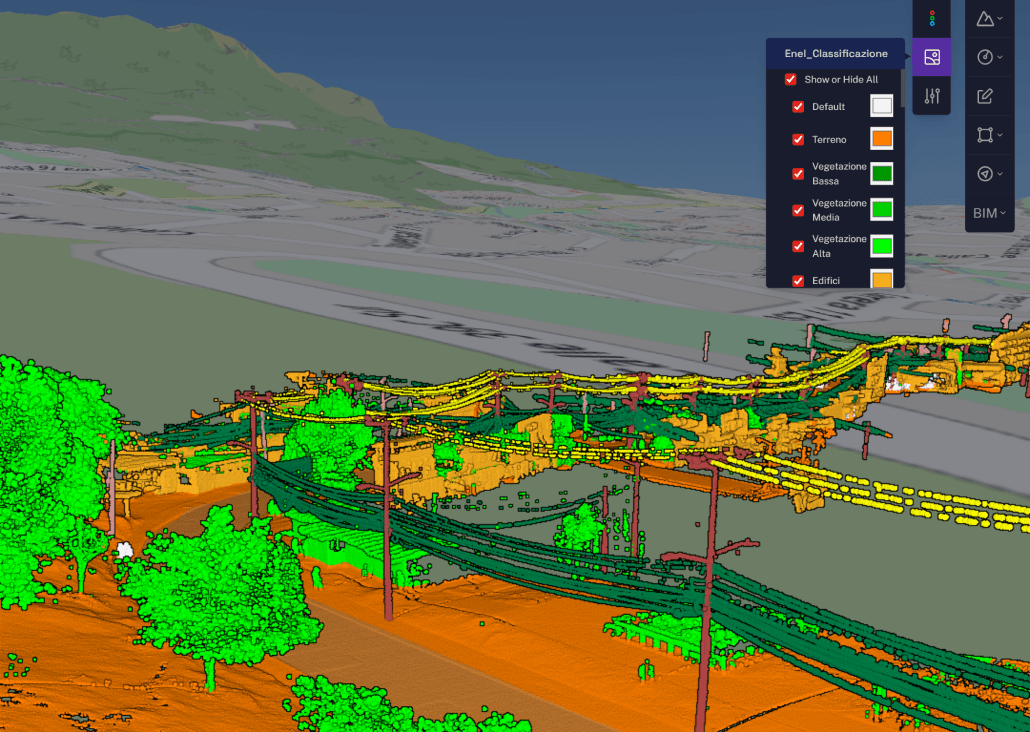
Task: Open the sliders settings icon
Action: click(x=932, y=96)
